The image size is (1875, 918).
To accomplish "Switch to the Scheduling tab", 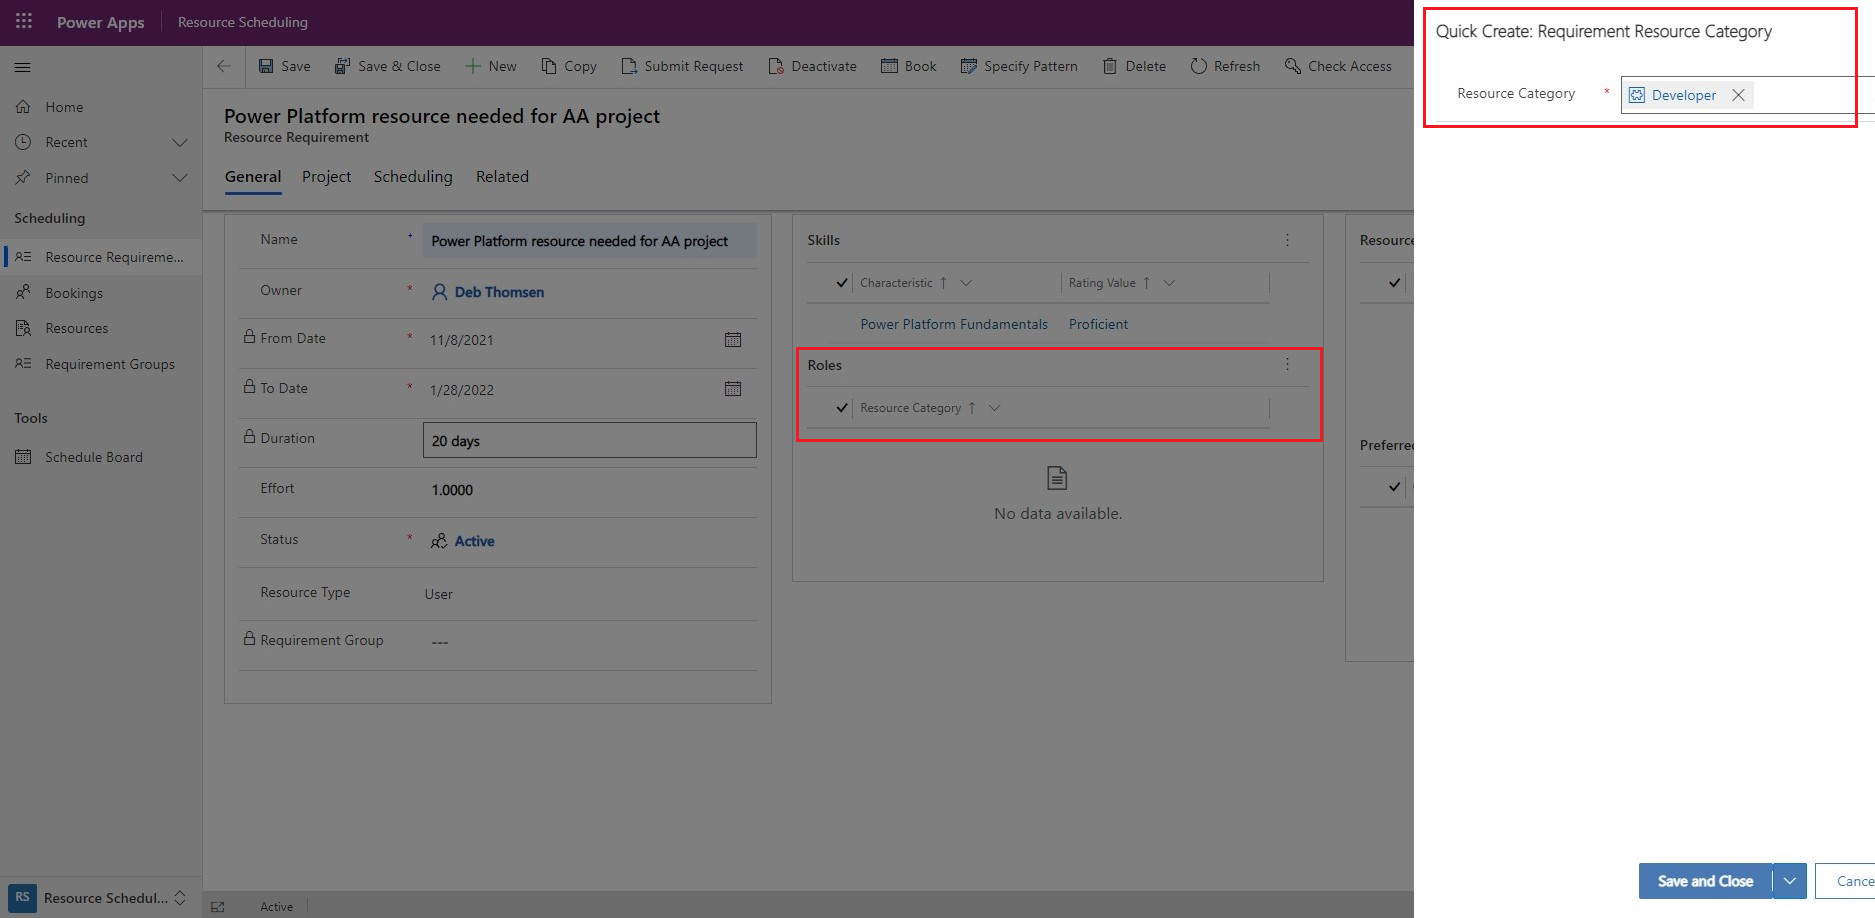I will coord(413,176).
